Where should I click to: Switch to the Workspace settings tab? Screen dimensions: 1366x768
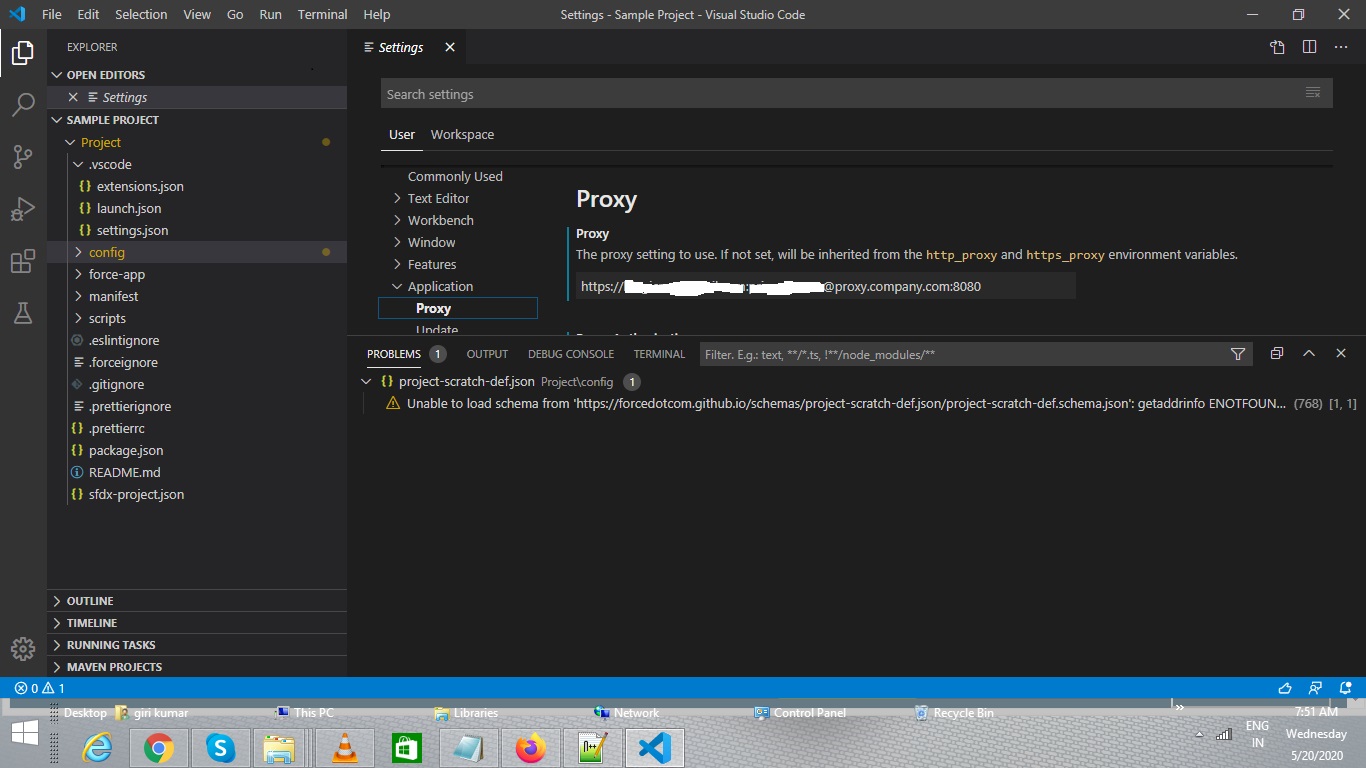tap(462, 135)
